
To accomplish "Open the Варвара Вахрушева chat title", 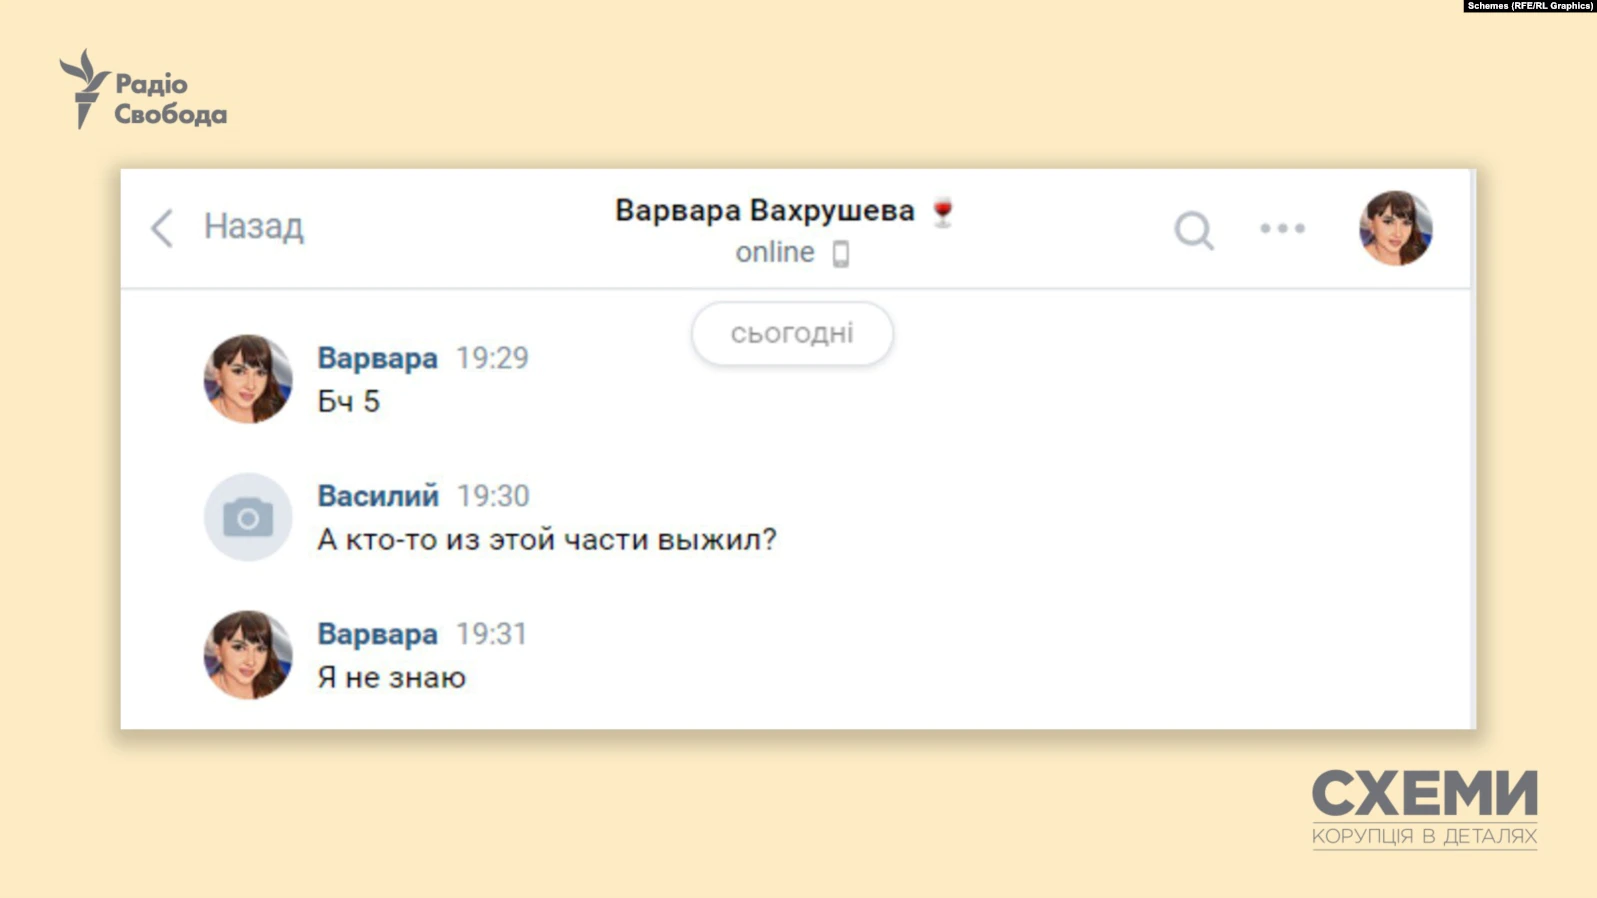I will pos(764,211).
